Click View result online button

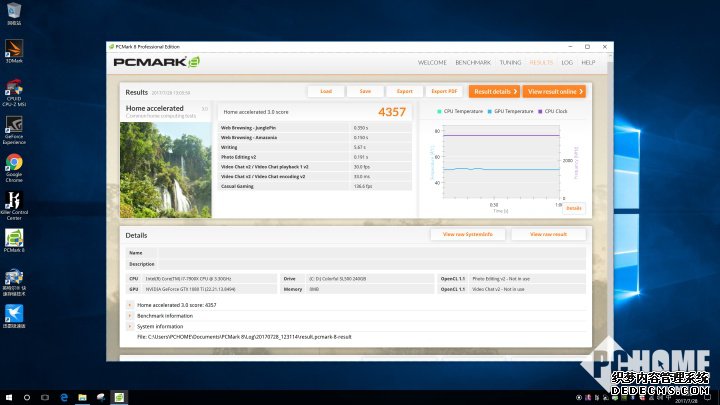tap(554, 91)
